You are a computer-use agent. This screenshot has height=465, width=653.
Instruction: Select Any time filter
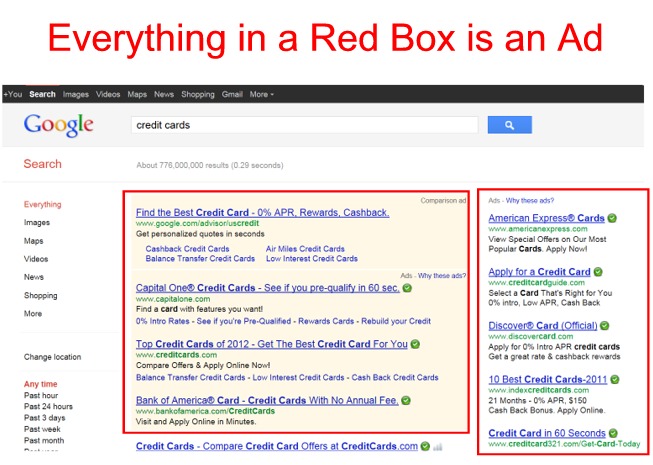(40, 384)
